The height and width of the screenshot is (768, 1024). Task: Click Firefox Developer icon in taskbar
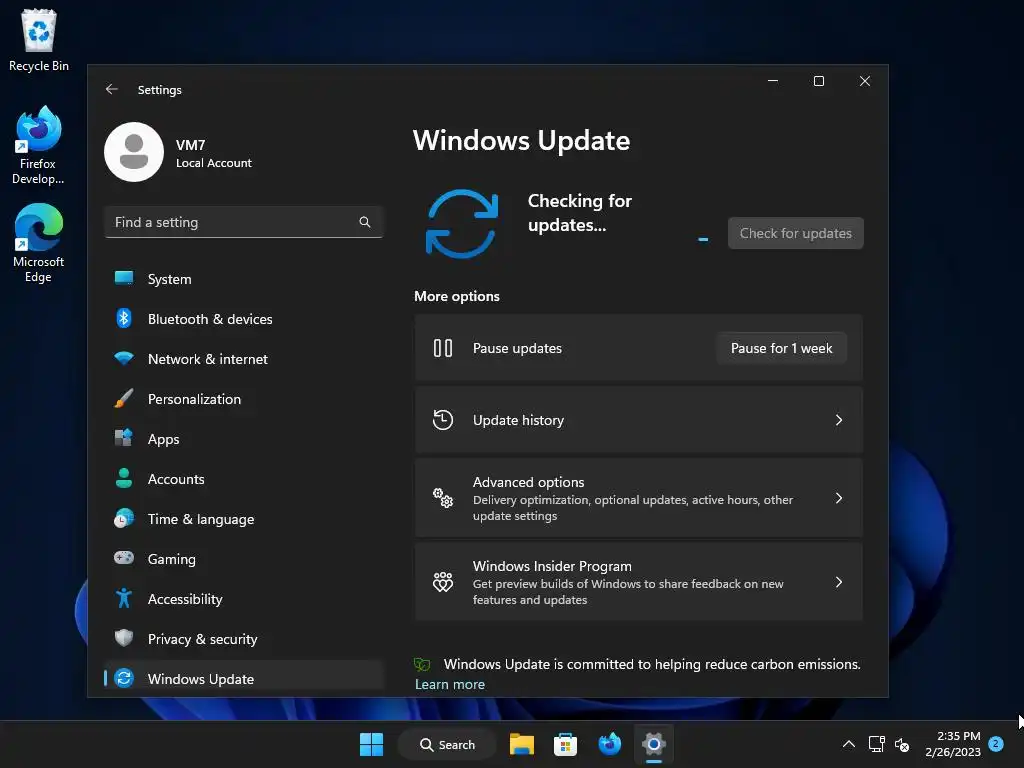coord(610,744)
